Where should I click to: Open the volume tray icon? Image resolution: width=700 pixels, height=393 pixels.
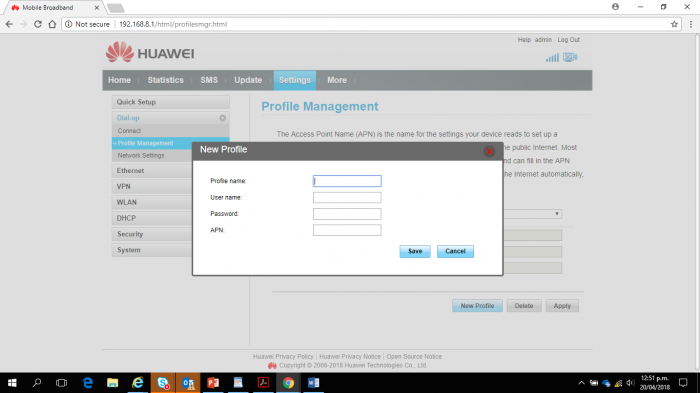click(630, 383)
